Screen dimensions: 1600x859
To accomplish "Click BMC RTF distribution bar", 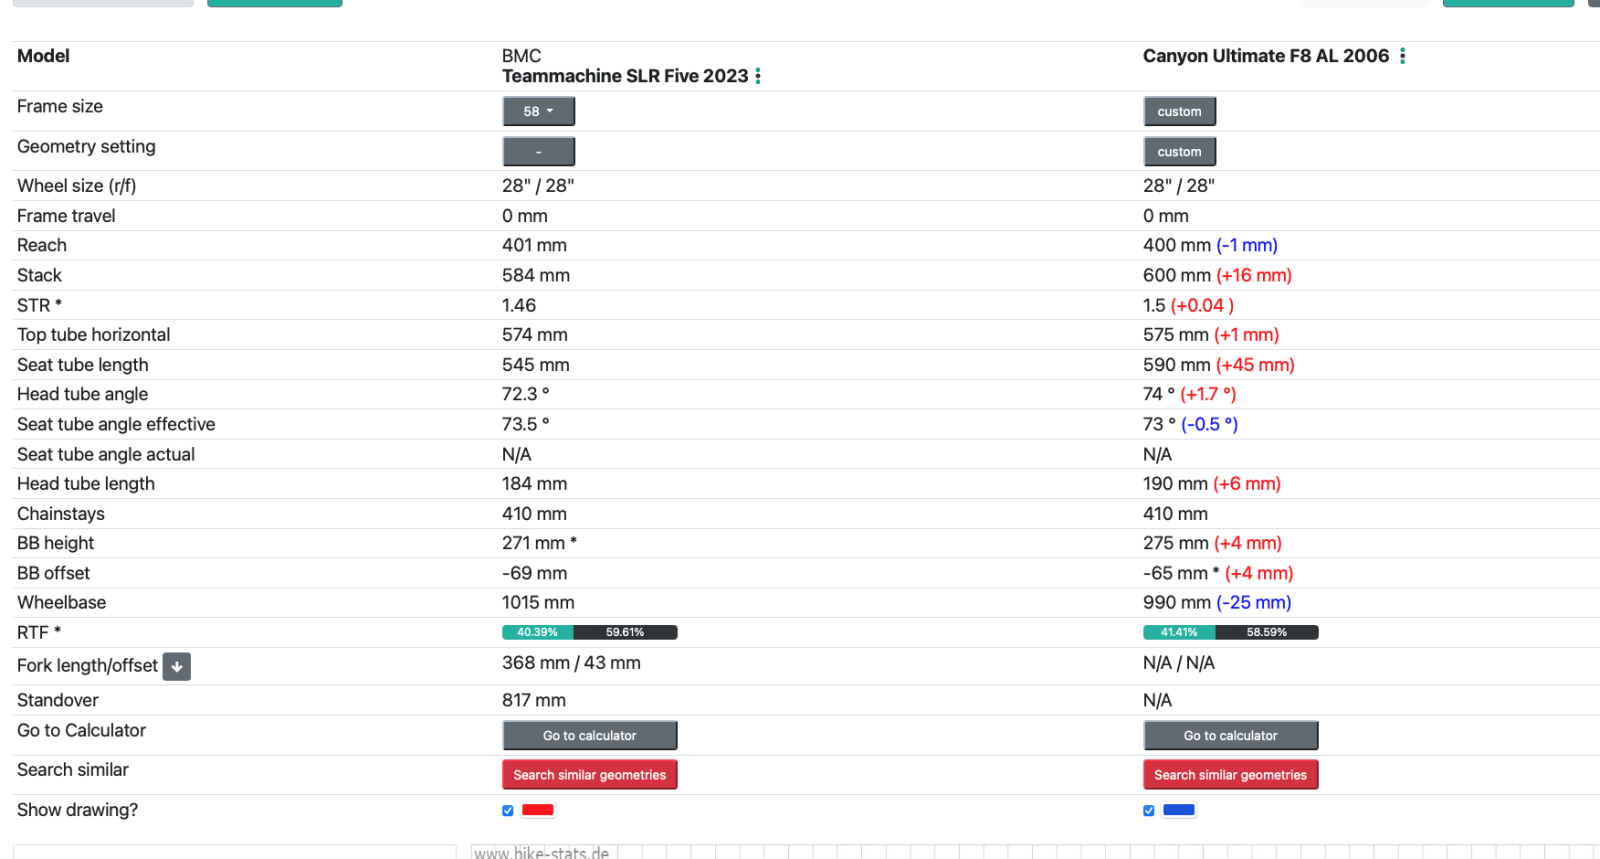I will pos(589,632).
